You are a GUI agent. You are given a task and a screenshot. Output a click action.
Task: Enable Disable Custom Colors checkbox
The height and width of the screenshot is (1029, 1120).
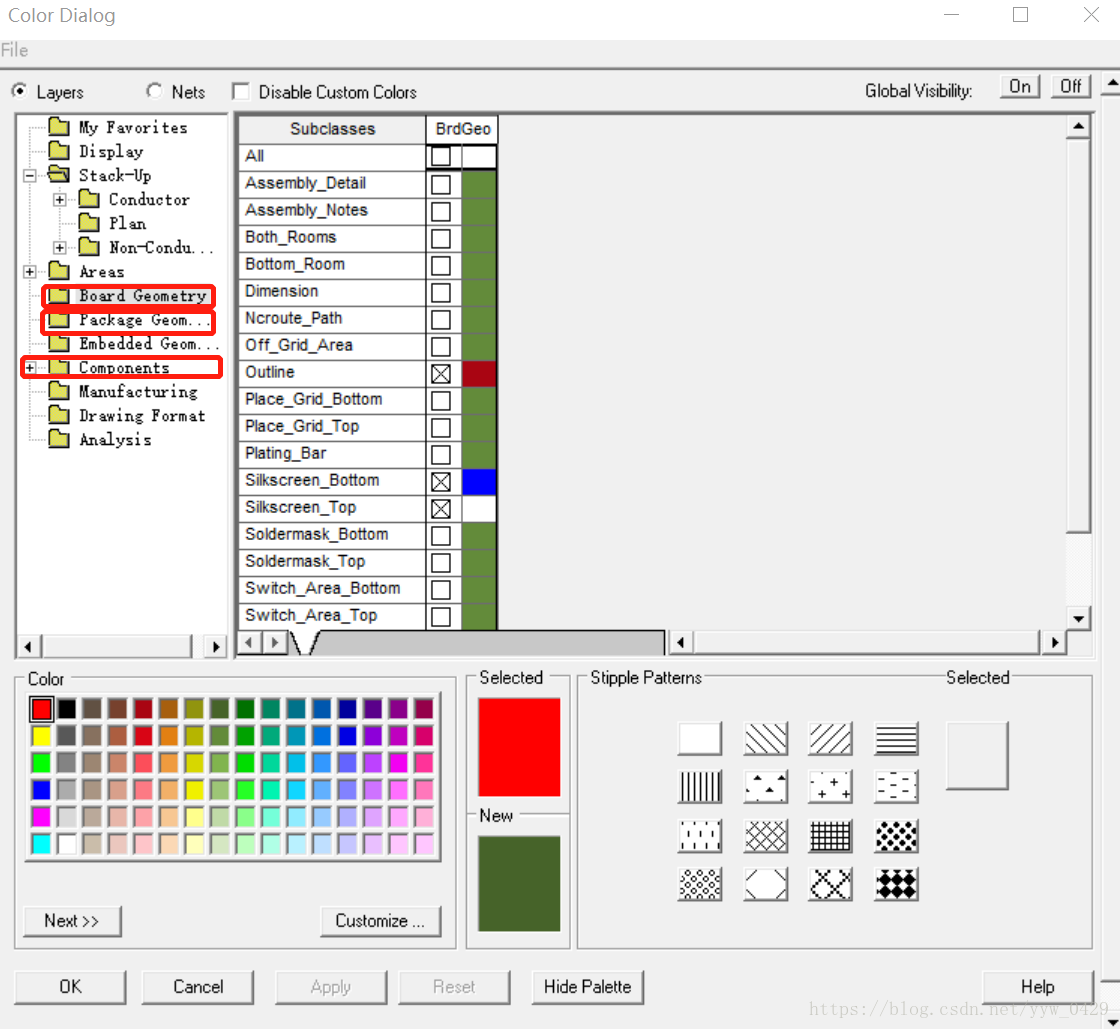click(241, 92)
